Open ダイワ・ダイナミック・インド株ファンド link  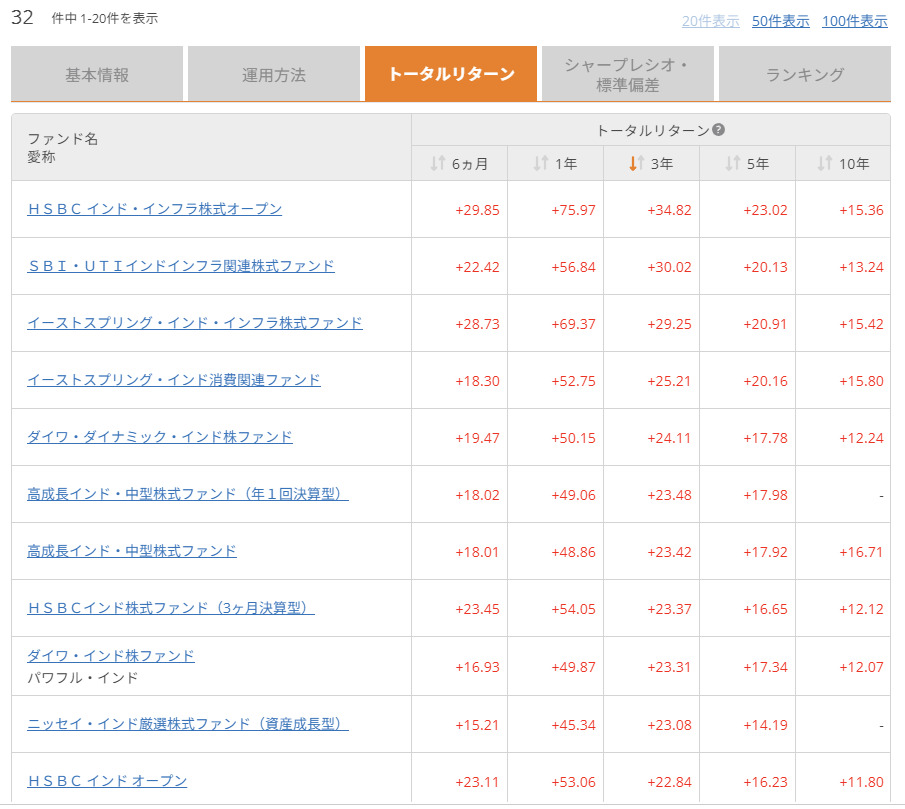point(160,437)
